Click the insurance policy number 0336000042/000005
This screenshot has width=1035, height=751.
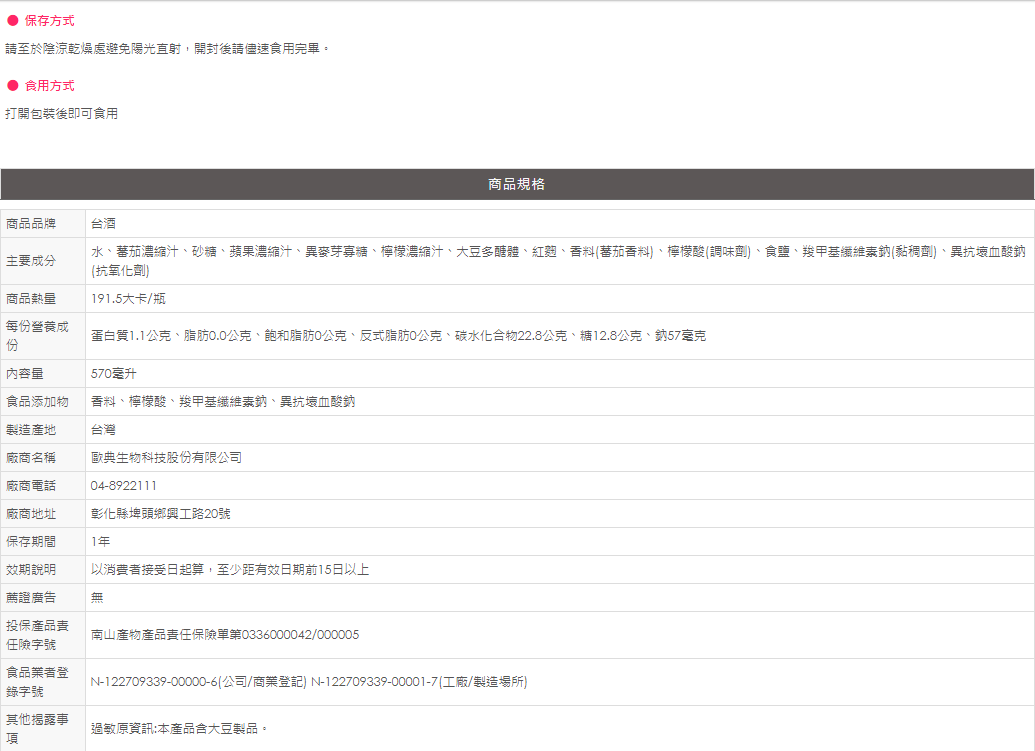[x=300, y=634]
